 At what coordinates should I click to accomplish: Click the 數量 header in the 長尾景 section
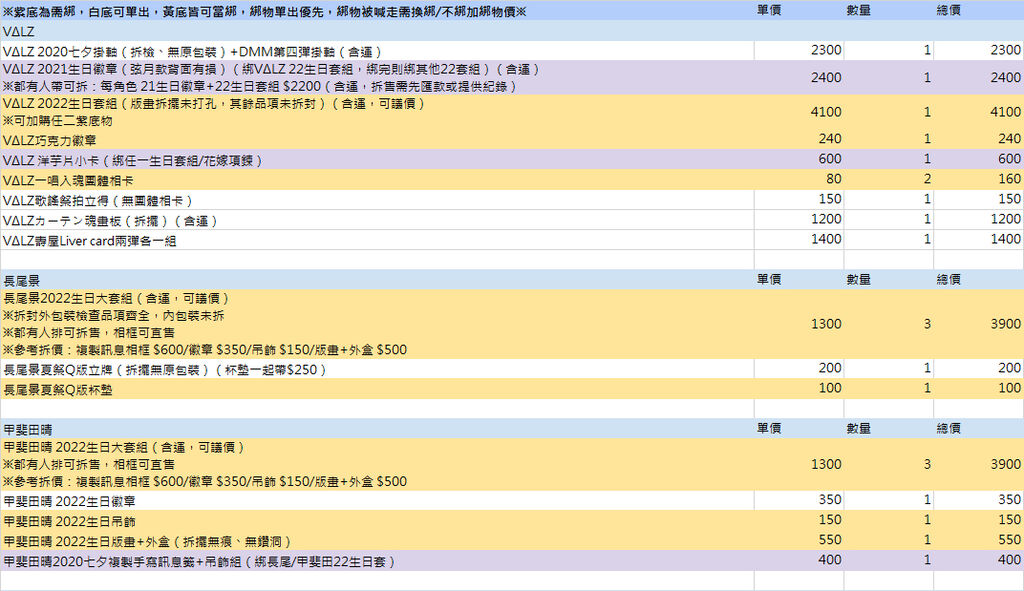point(858,280)
